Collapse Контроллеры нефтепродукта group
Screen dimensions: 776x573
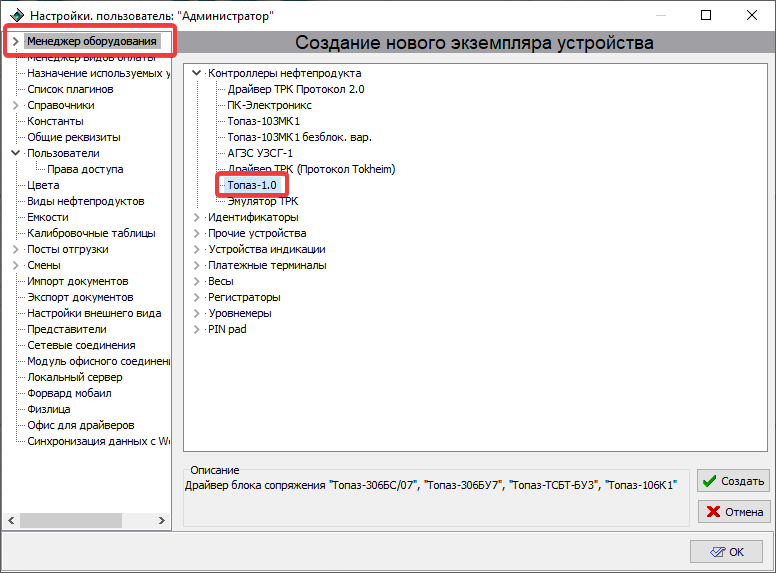(196, 73)
